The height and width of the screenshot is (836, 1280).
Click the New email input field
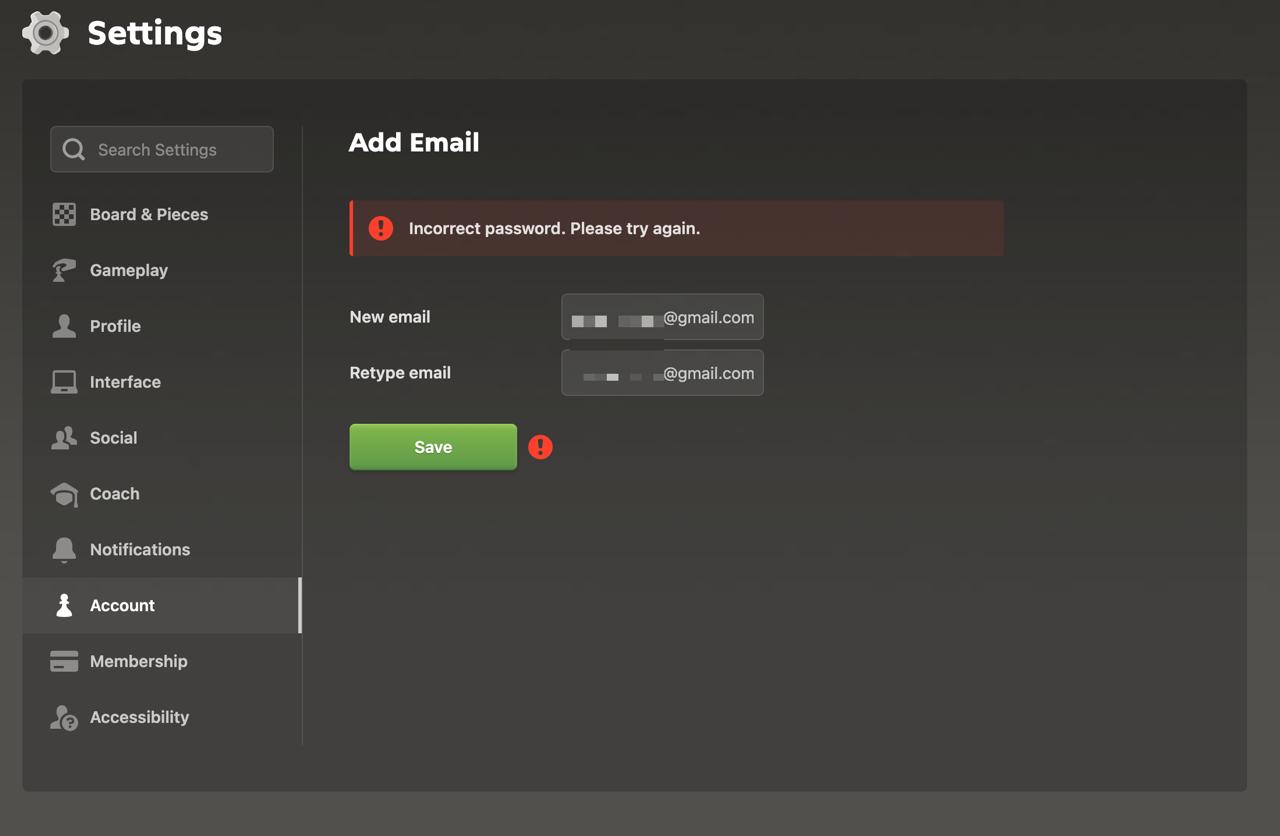pyautogui.click(x=662, y=317)
